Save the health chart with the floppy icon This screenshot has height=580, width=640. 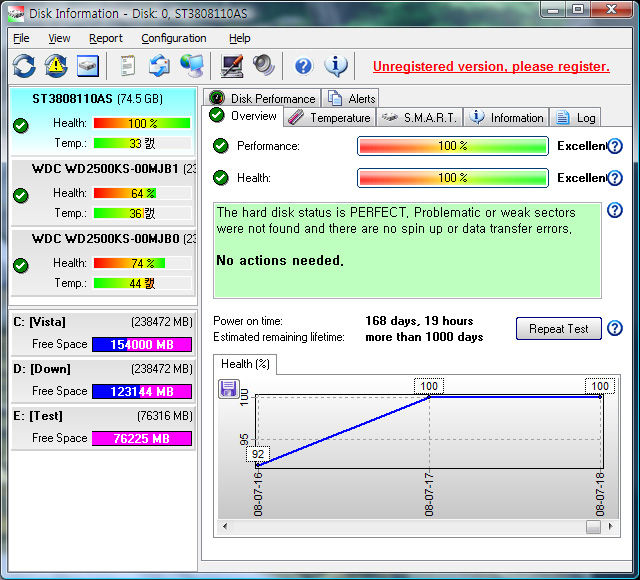[x=229, y=388]
